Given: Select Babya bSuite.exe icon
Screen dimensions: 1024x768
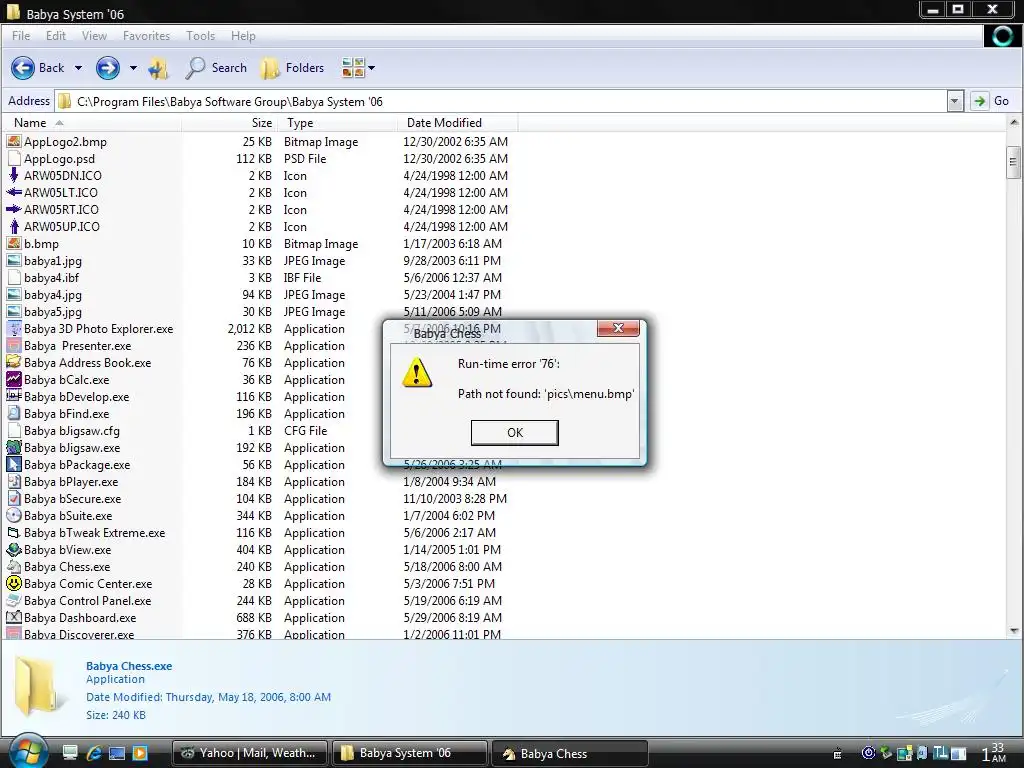Looking at the screenshot, I should coord(14,515).
